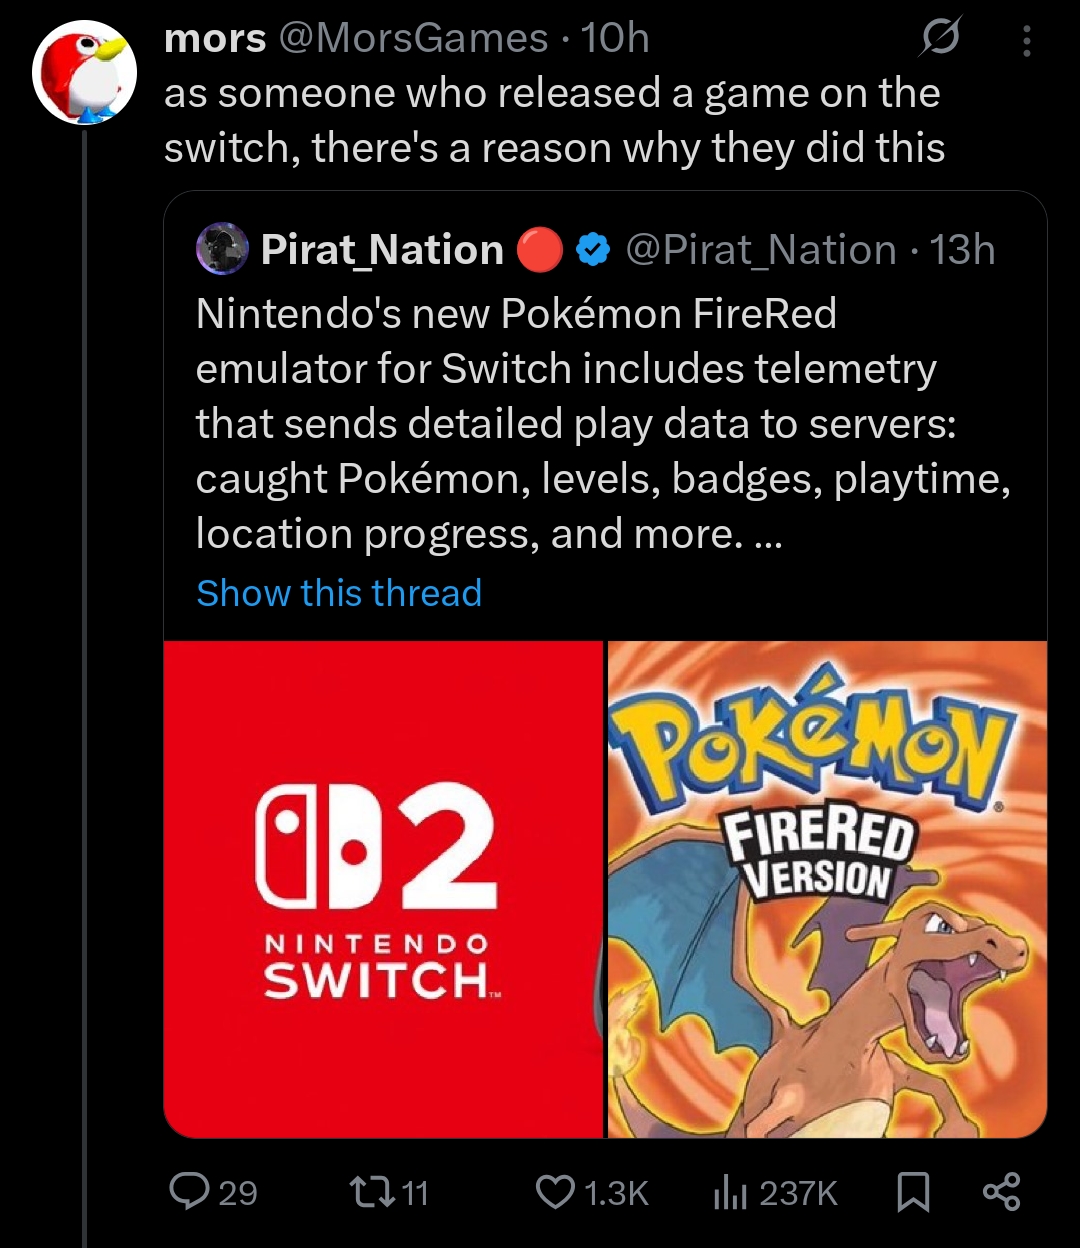Bookmark this post
The height and width of the screenshot is (1248, 1080).
pyautogui.click(x=913, y=1192)
